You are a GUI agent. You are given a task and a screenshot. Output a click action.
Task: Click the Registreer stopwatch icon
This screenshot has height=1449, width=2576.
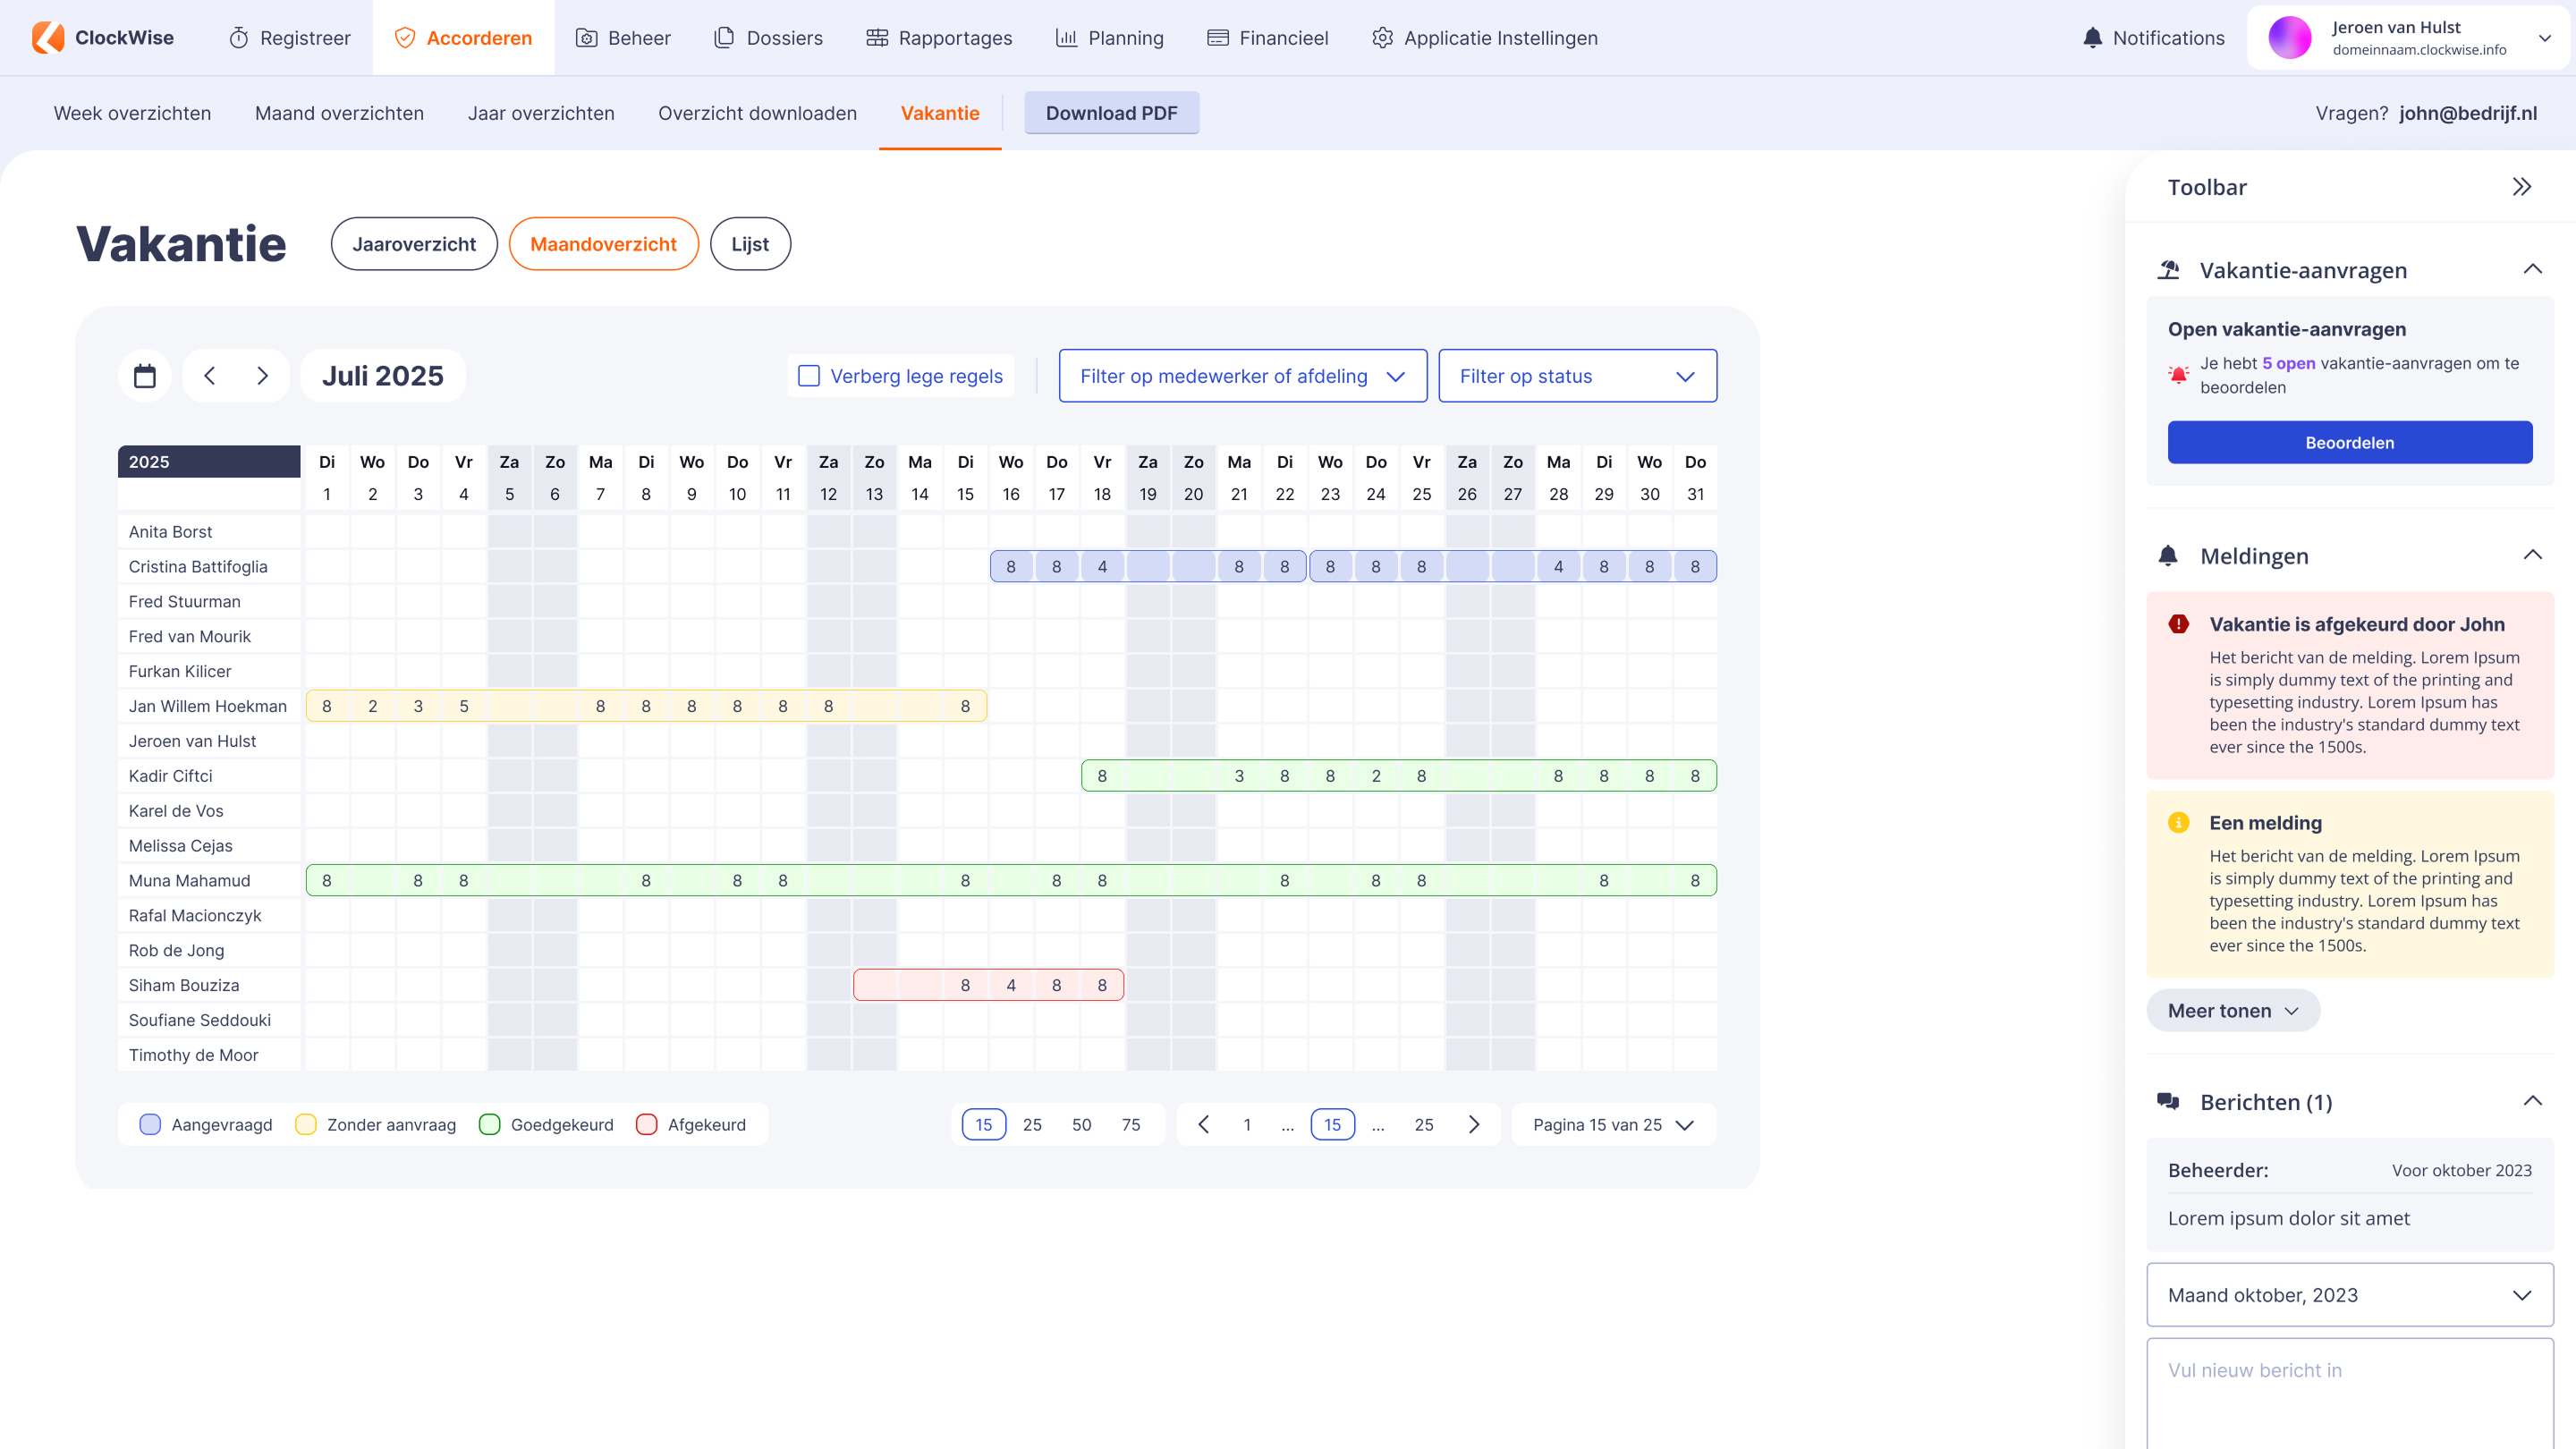tap(238, 38)
